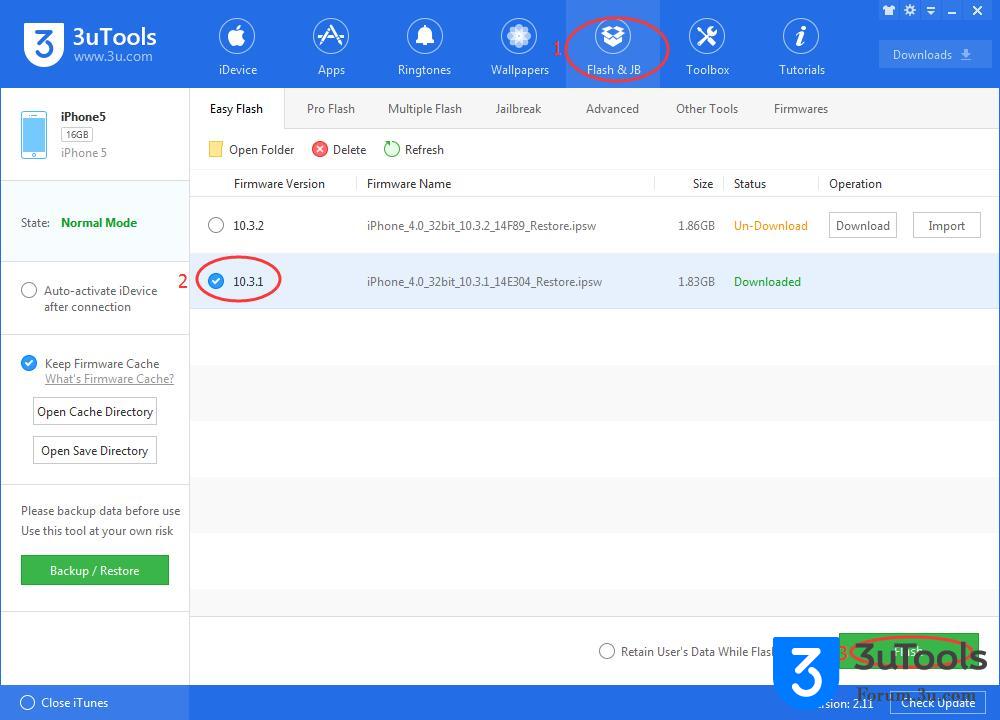Open the Apps section
Viewport: 1000px width, 720px height.
[331, 48]
